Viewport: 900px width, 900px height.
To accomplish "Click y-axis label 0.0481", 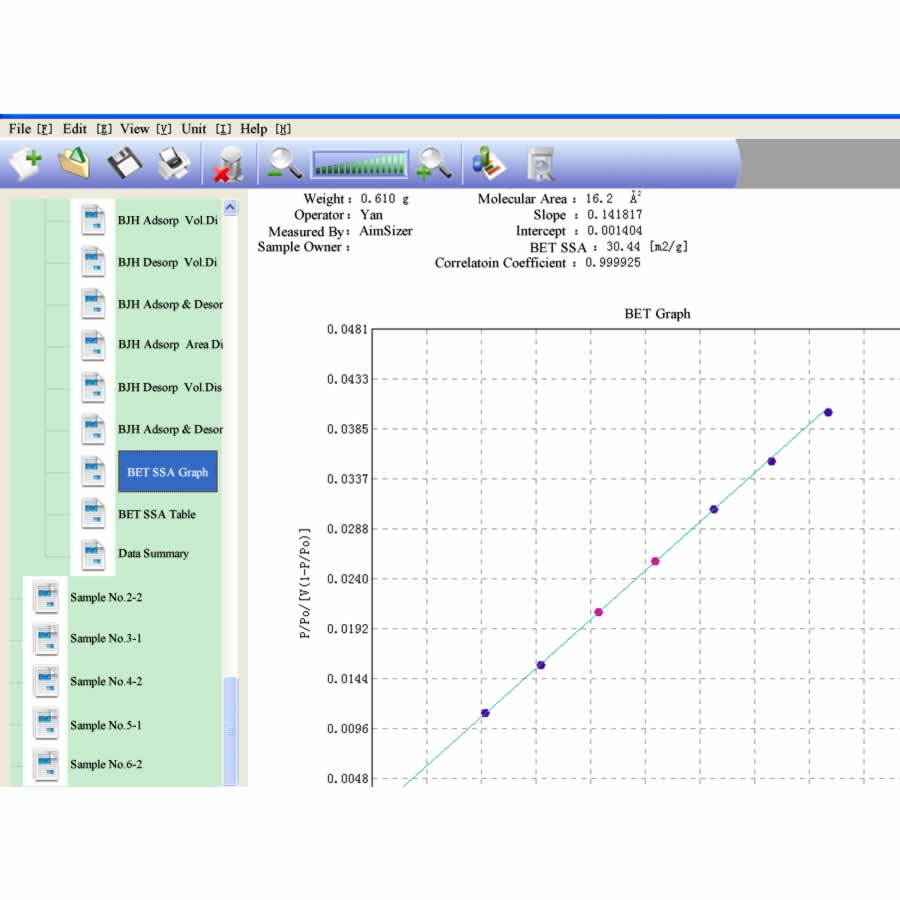I will coord(347,329).
